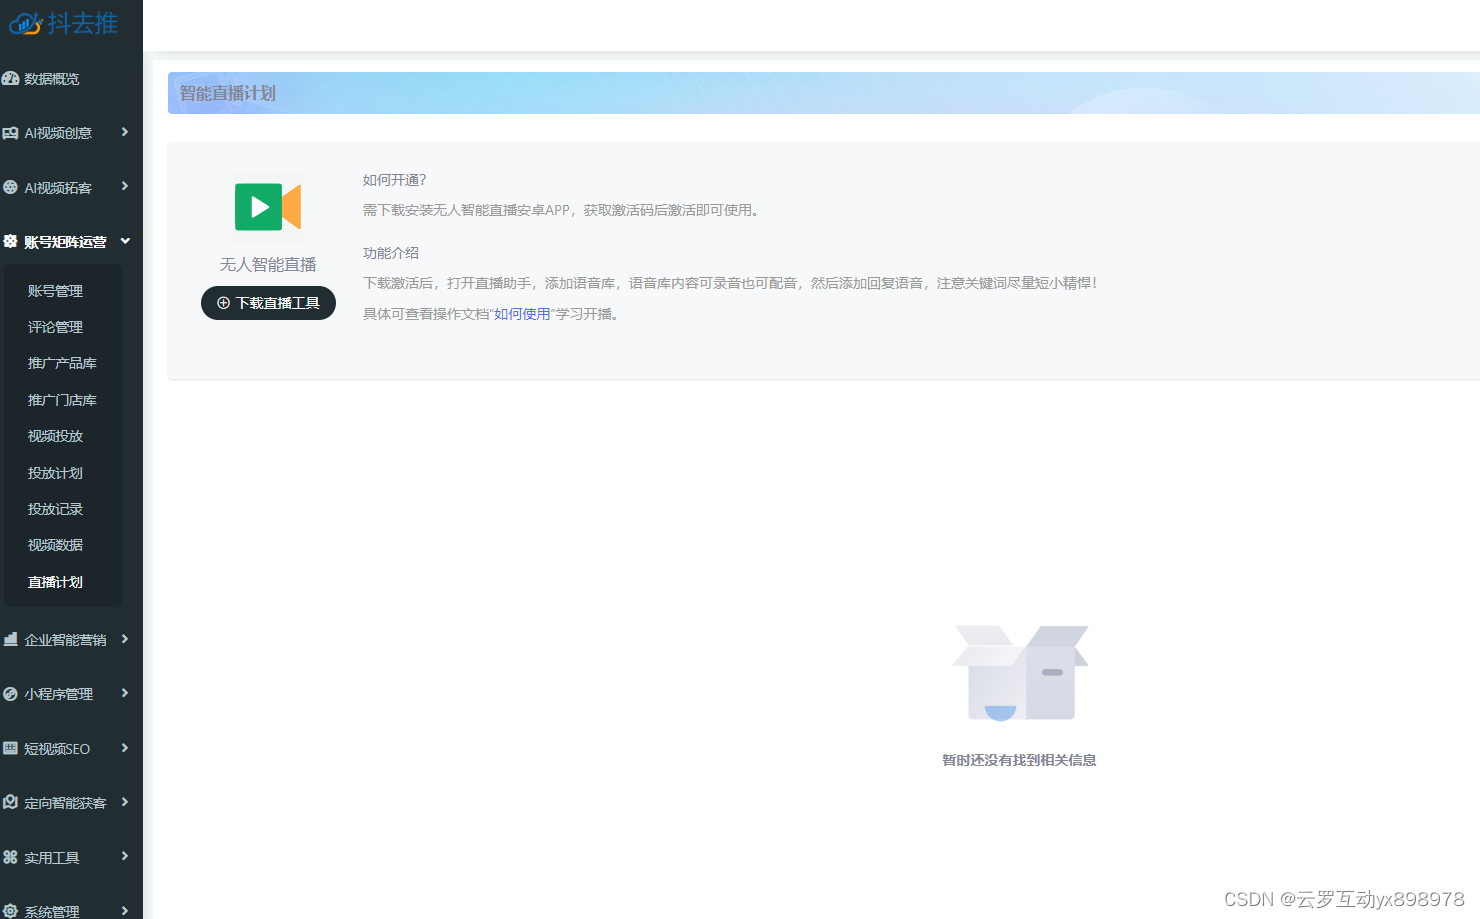This screenshot has width=1480, height=919.
Task: Click the 功能介绍 heading
Action: [x=391, y=253]
